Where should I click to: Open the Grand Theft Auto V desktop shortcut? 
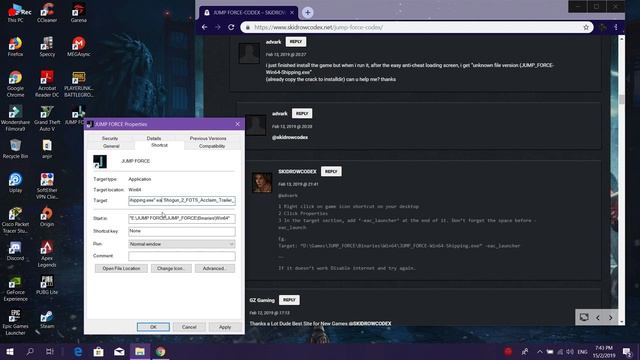click(47, 118)
